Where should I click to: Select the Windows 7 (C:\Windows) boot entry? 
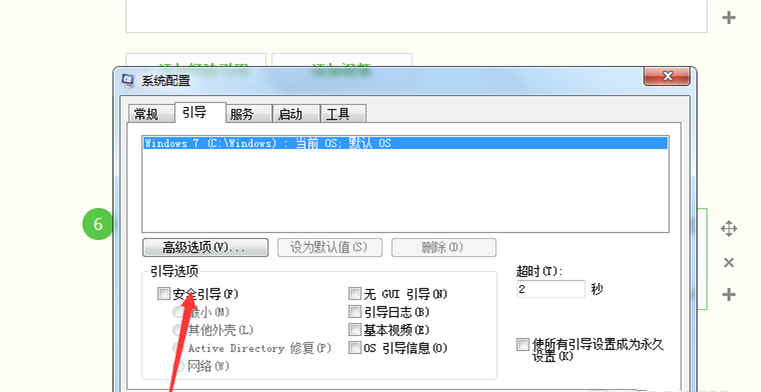click(x=405, y=143)
